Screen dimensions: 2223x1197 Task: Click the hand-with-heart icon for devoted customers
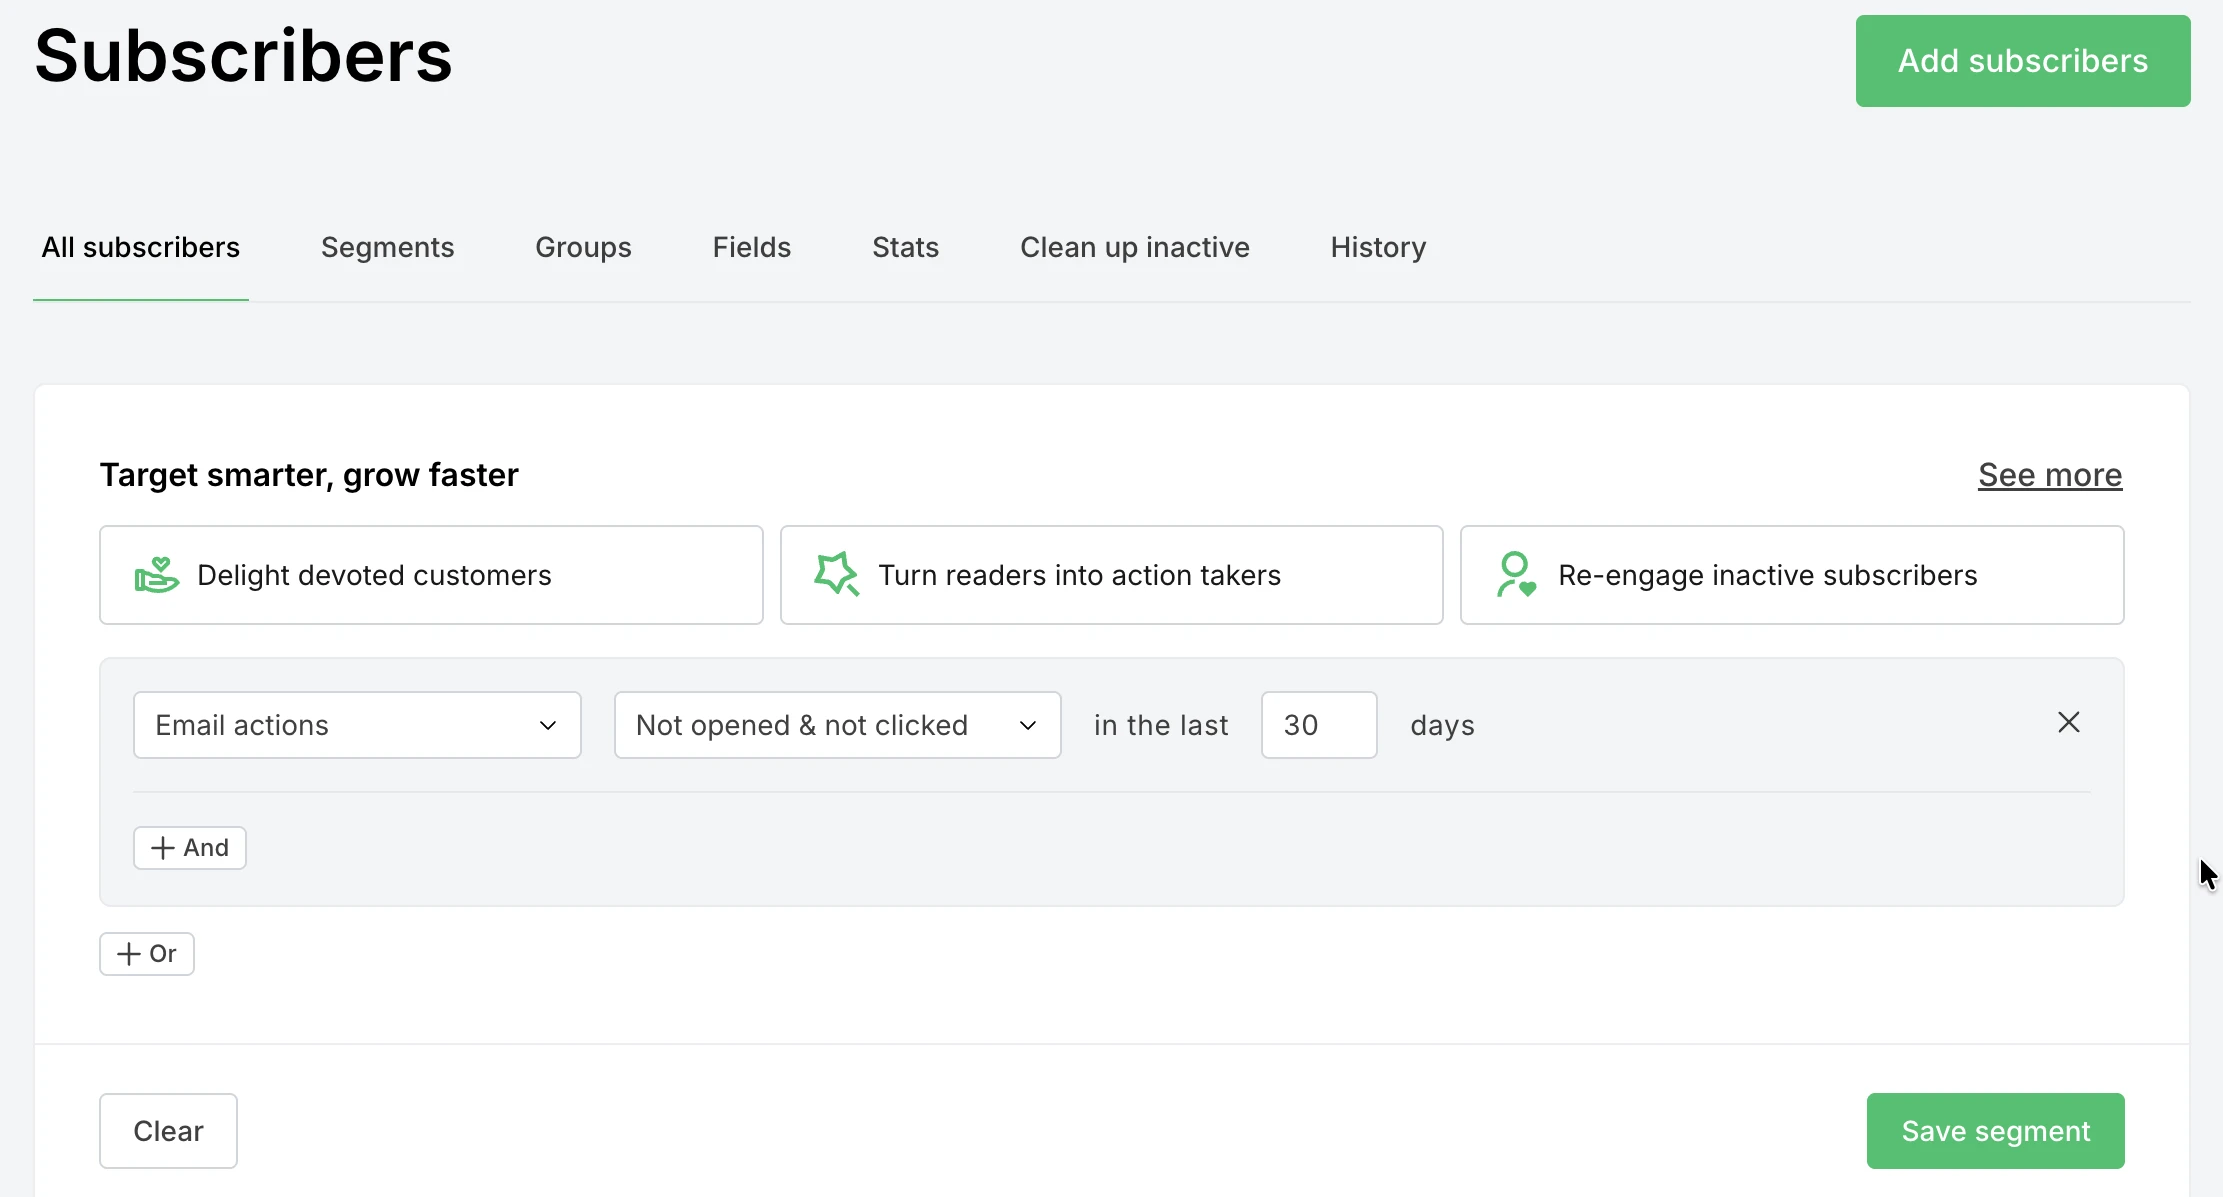(x=157, y=574)
